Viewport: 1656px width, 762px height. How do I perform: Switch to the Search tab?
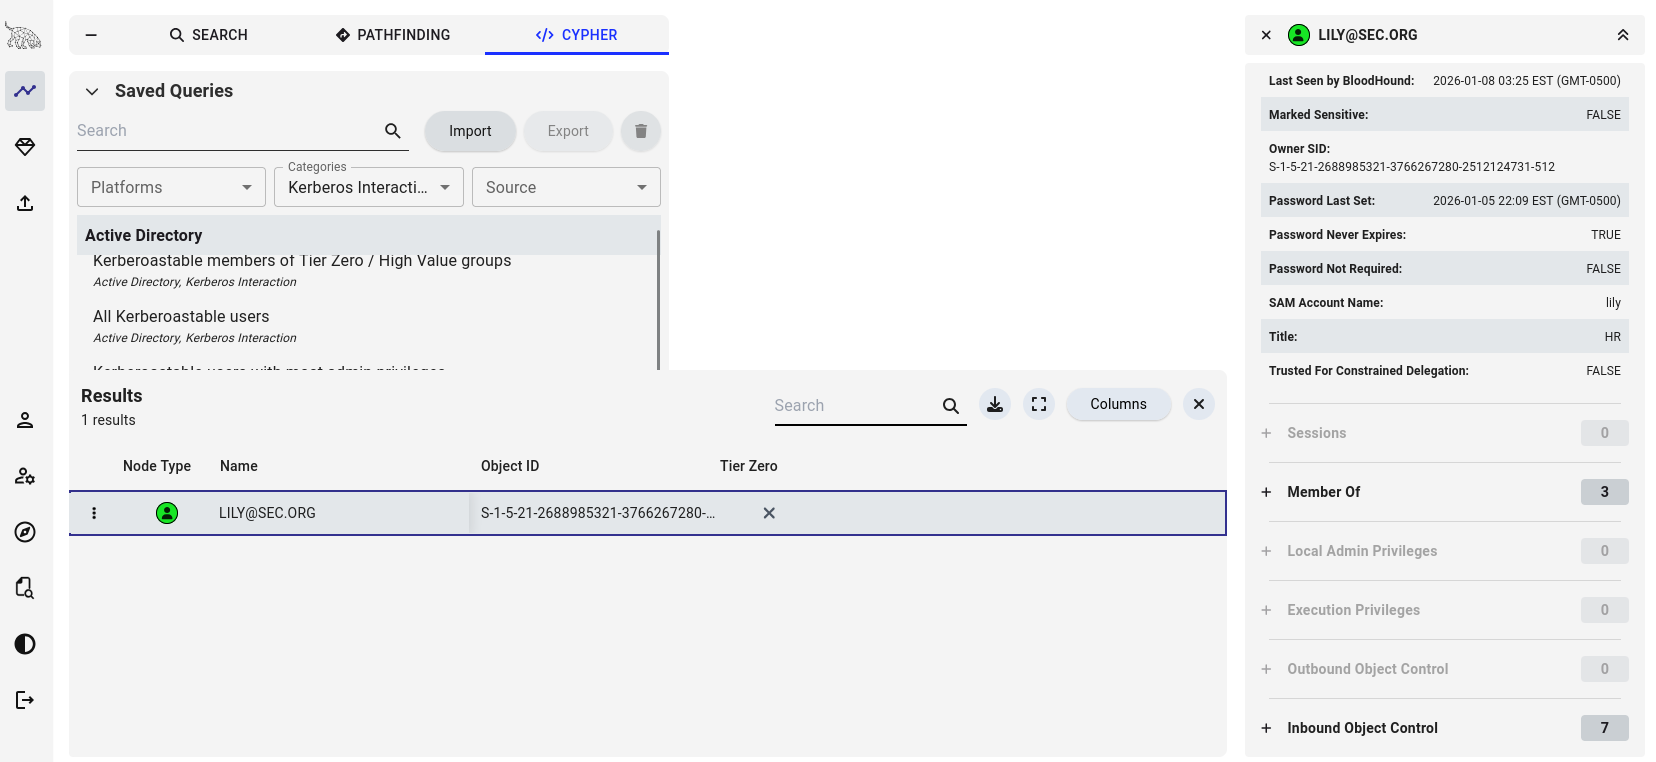[x=208, y=35]
